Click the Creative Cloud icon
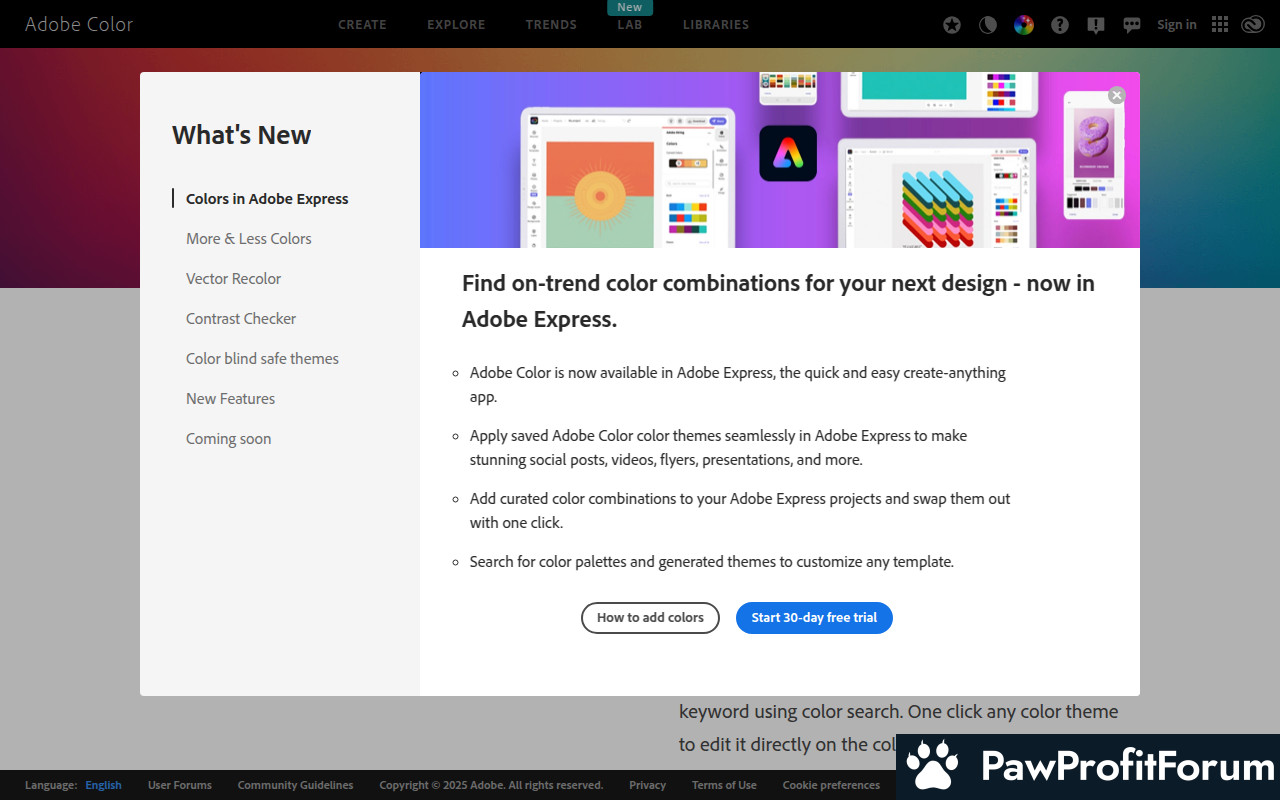The height and width of the screenshot is (800, 1280). (x=1253, y=25)
